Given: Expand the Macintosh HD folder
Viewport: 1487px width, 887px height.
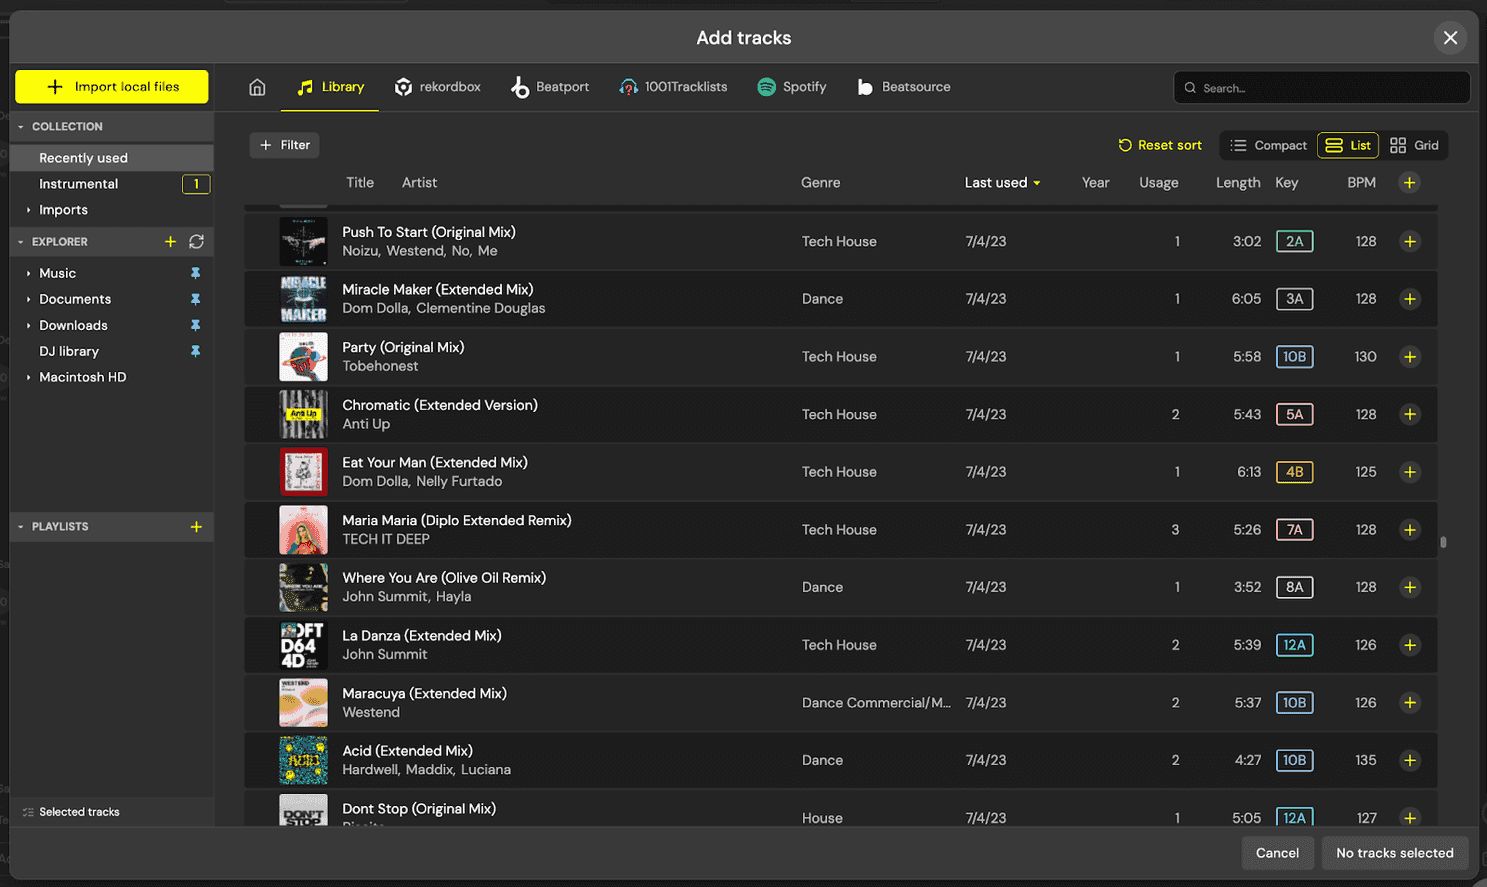Looking at the screenshot, I should tap(28, 378).
